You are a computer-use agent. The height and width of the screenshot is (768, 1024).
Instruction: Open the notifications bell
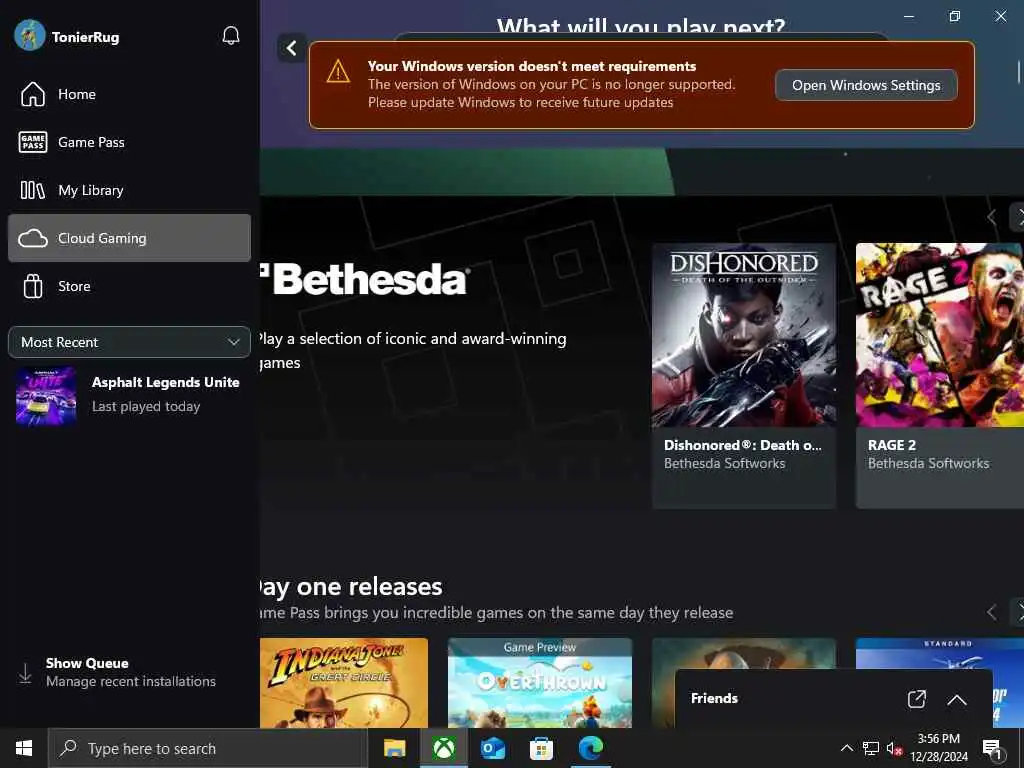231,36
